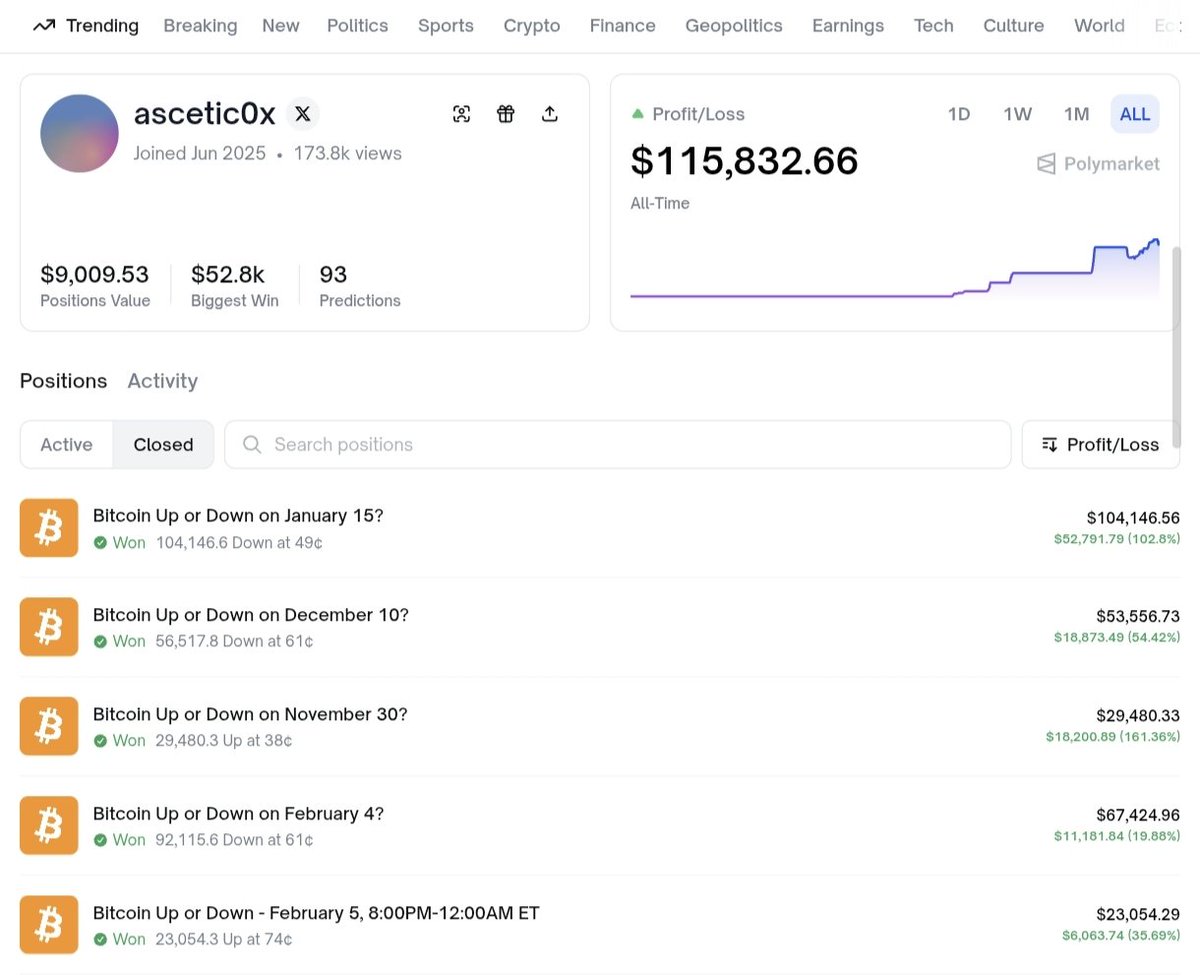Select the 1W chart range
This screenshot has width=1200, height=975.
click(1017, 114)
